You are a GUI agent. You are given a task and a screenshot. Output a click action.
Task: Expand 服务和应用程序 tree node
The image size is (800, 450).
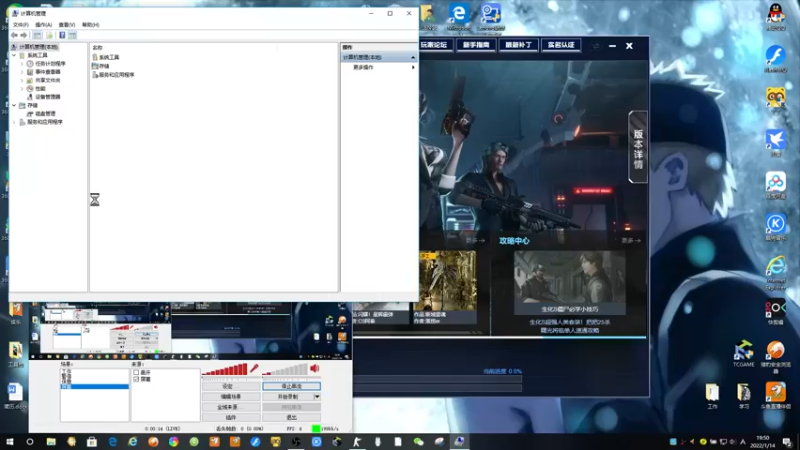pos(14,122)
